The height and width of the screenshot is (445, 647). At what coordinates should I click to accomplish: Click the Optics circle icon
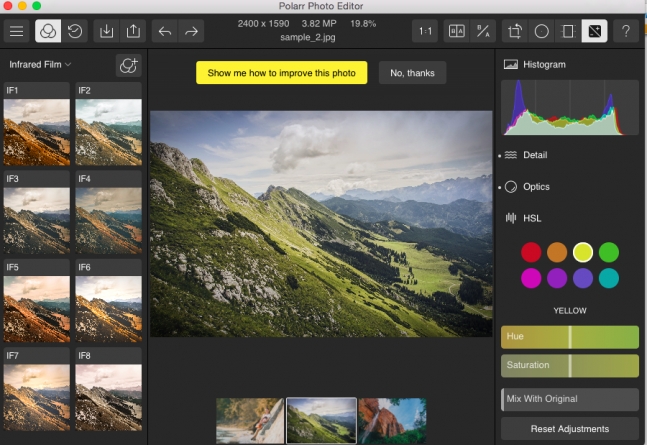(x=511, y=187)
